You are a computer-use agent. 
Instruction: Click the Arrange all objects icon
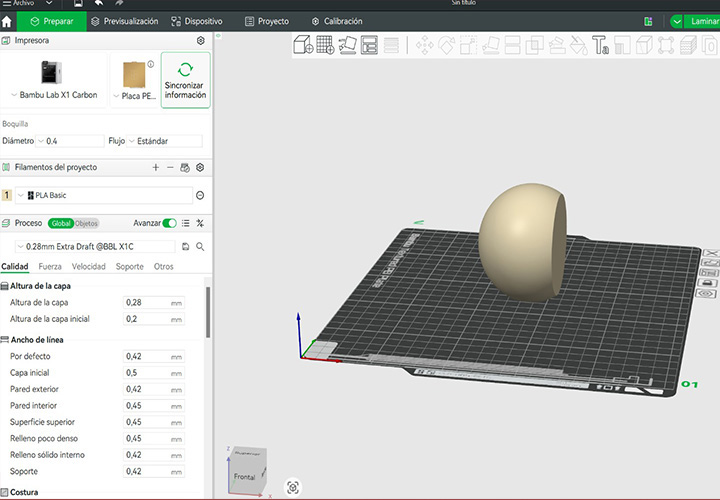369,44
